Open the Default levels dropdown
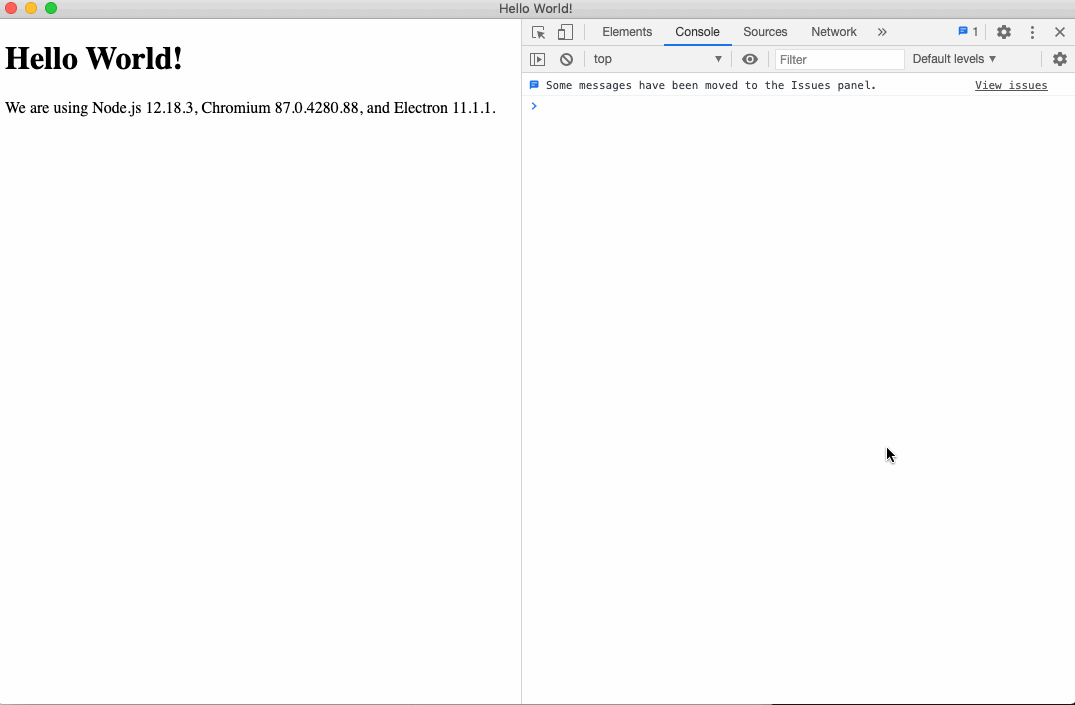 [x=954, y=60]
